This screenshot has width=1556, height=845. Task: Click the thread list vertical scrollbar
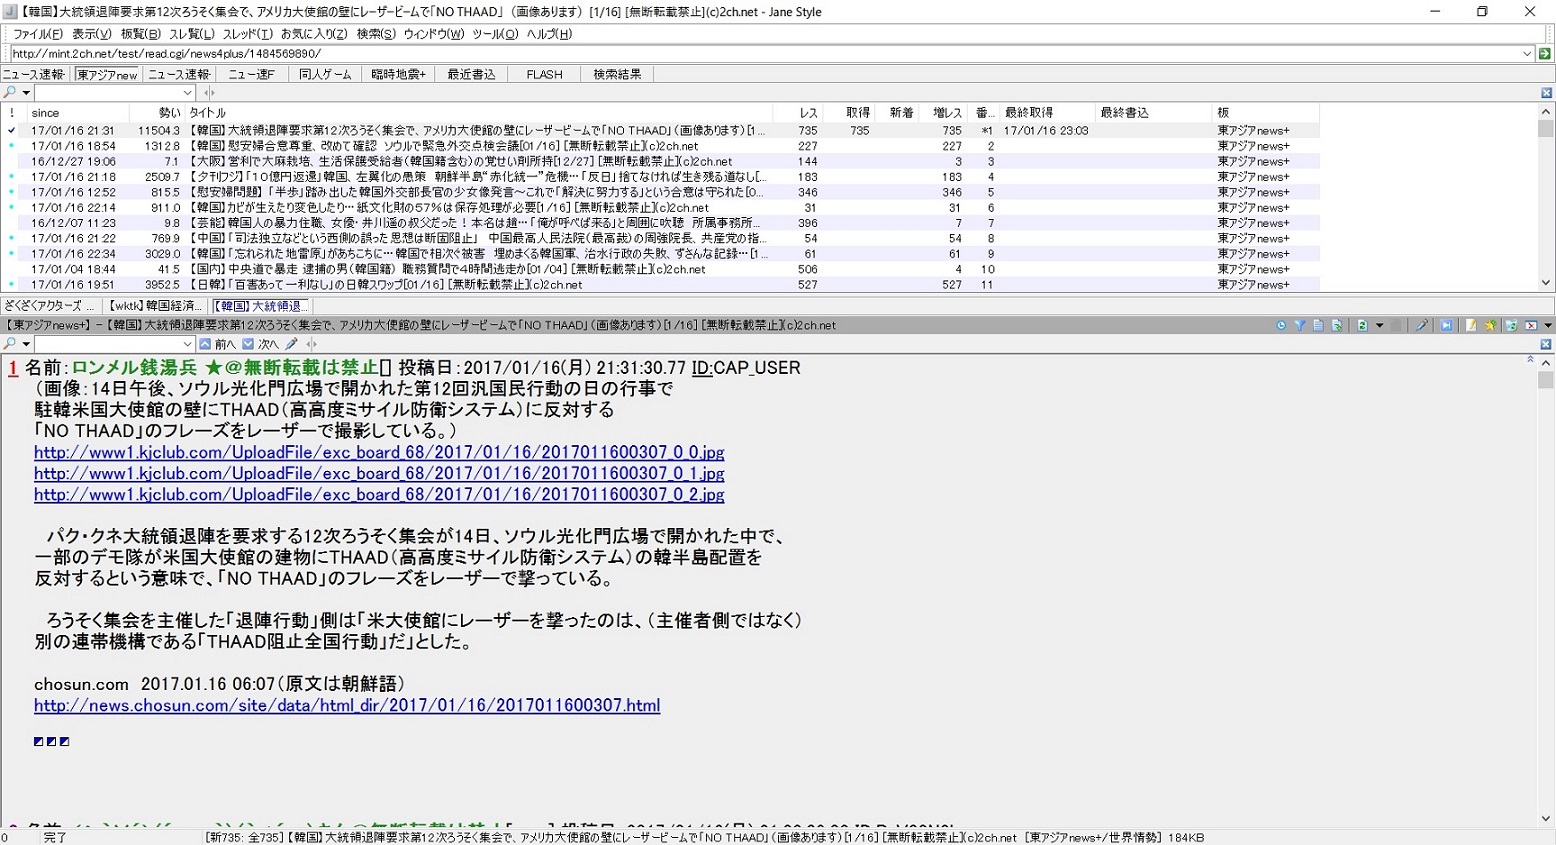pyautogui.click(x=1545, y=200)
